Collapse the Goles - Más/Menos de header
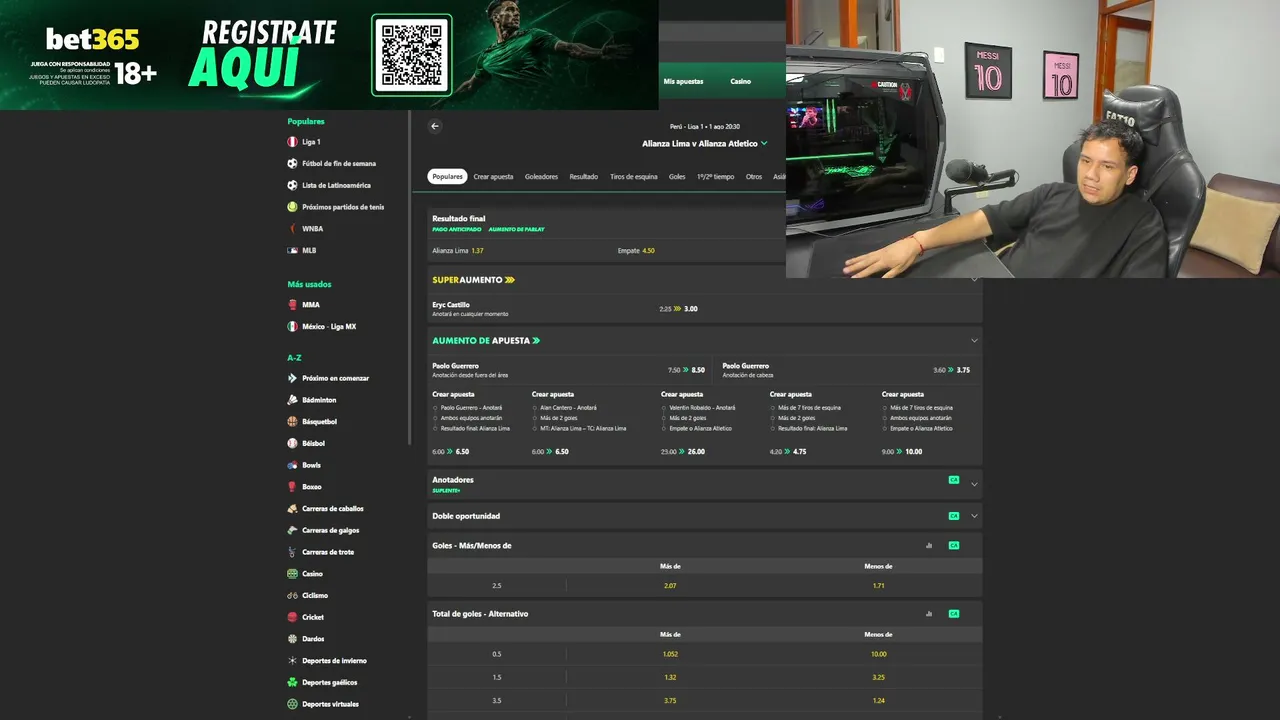The height and width of the screenshot is (720, 1280). pos(704,546)
